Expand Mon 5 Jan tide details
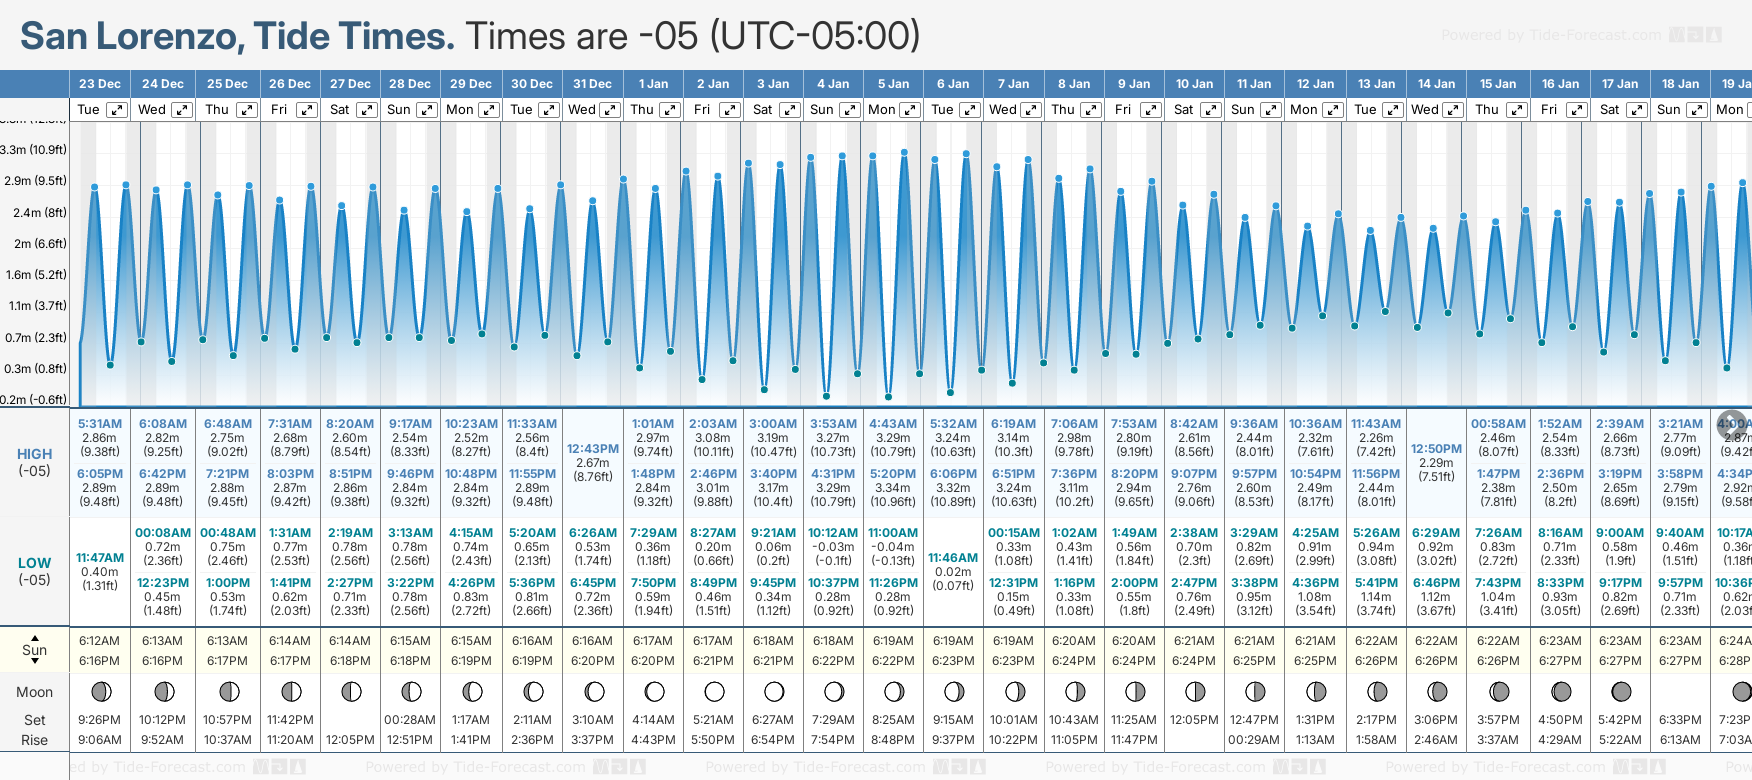The height and width of the screenshot is (780, 1752). click(910, 110)
